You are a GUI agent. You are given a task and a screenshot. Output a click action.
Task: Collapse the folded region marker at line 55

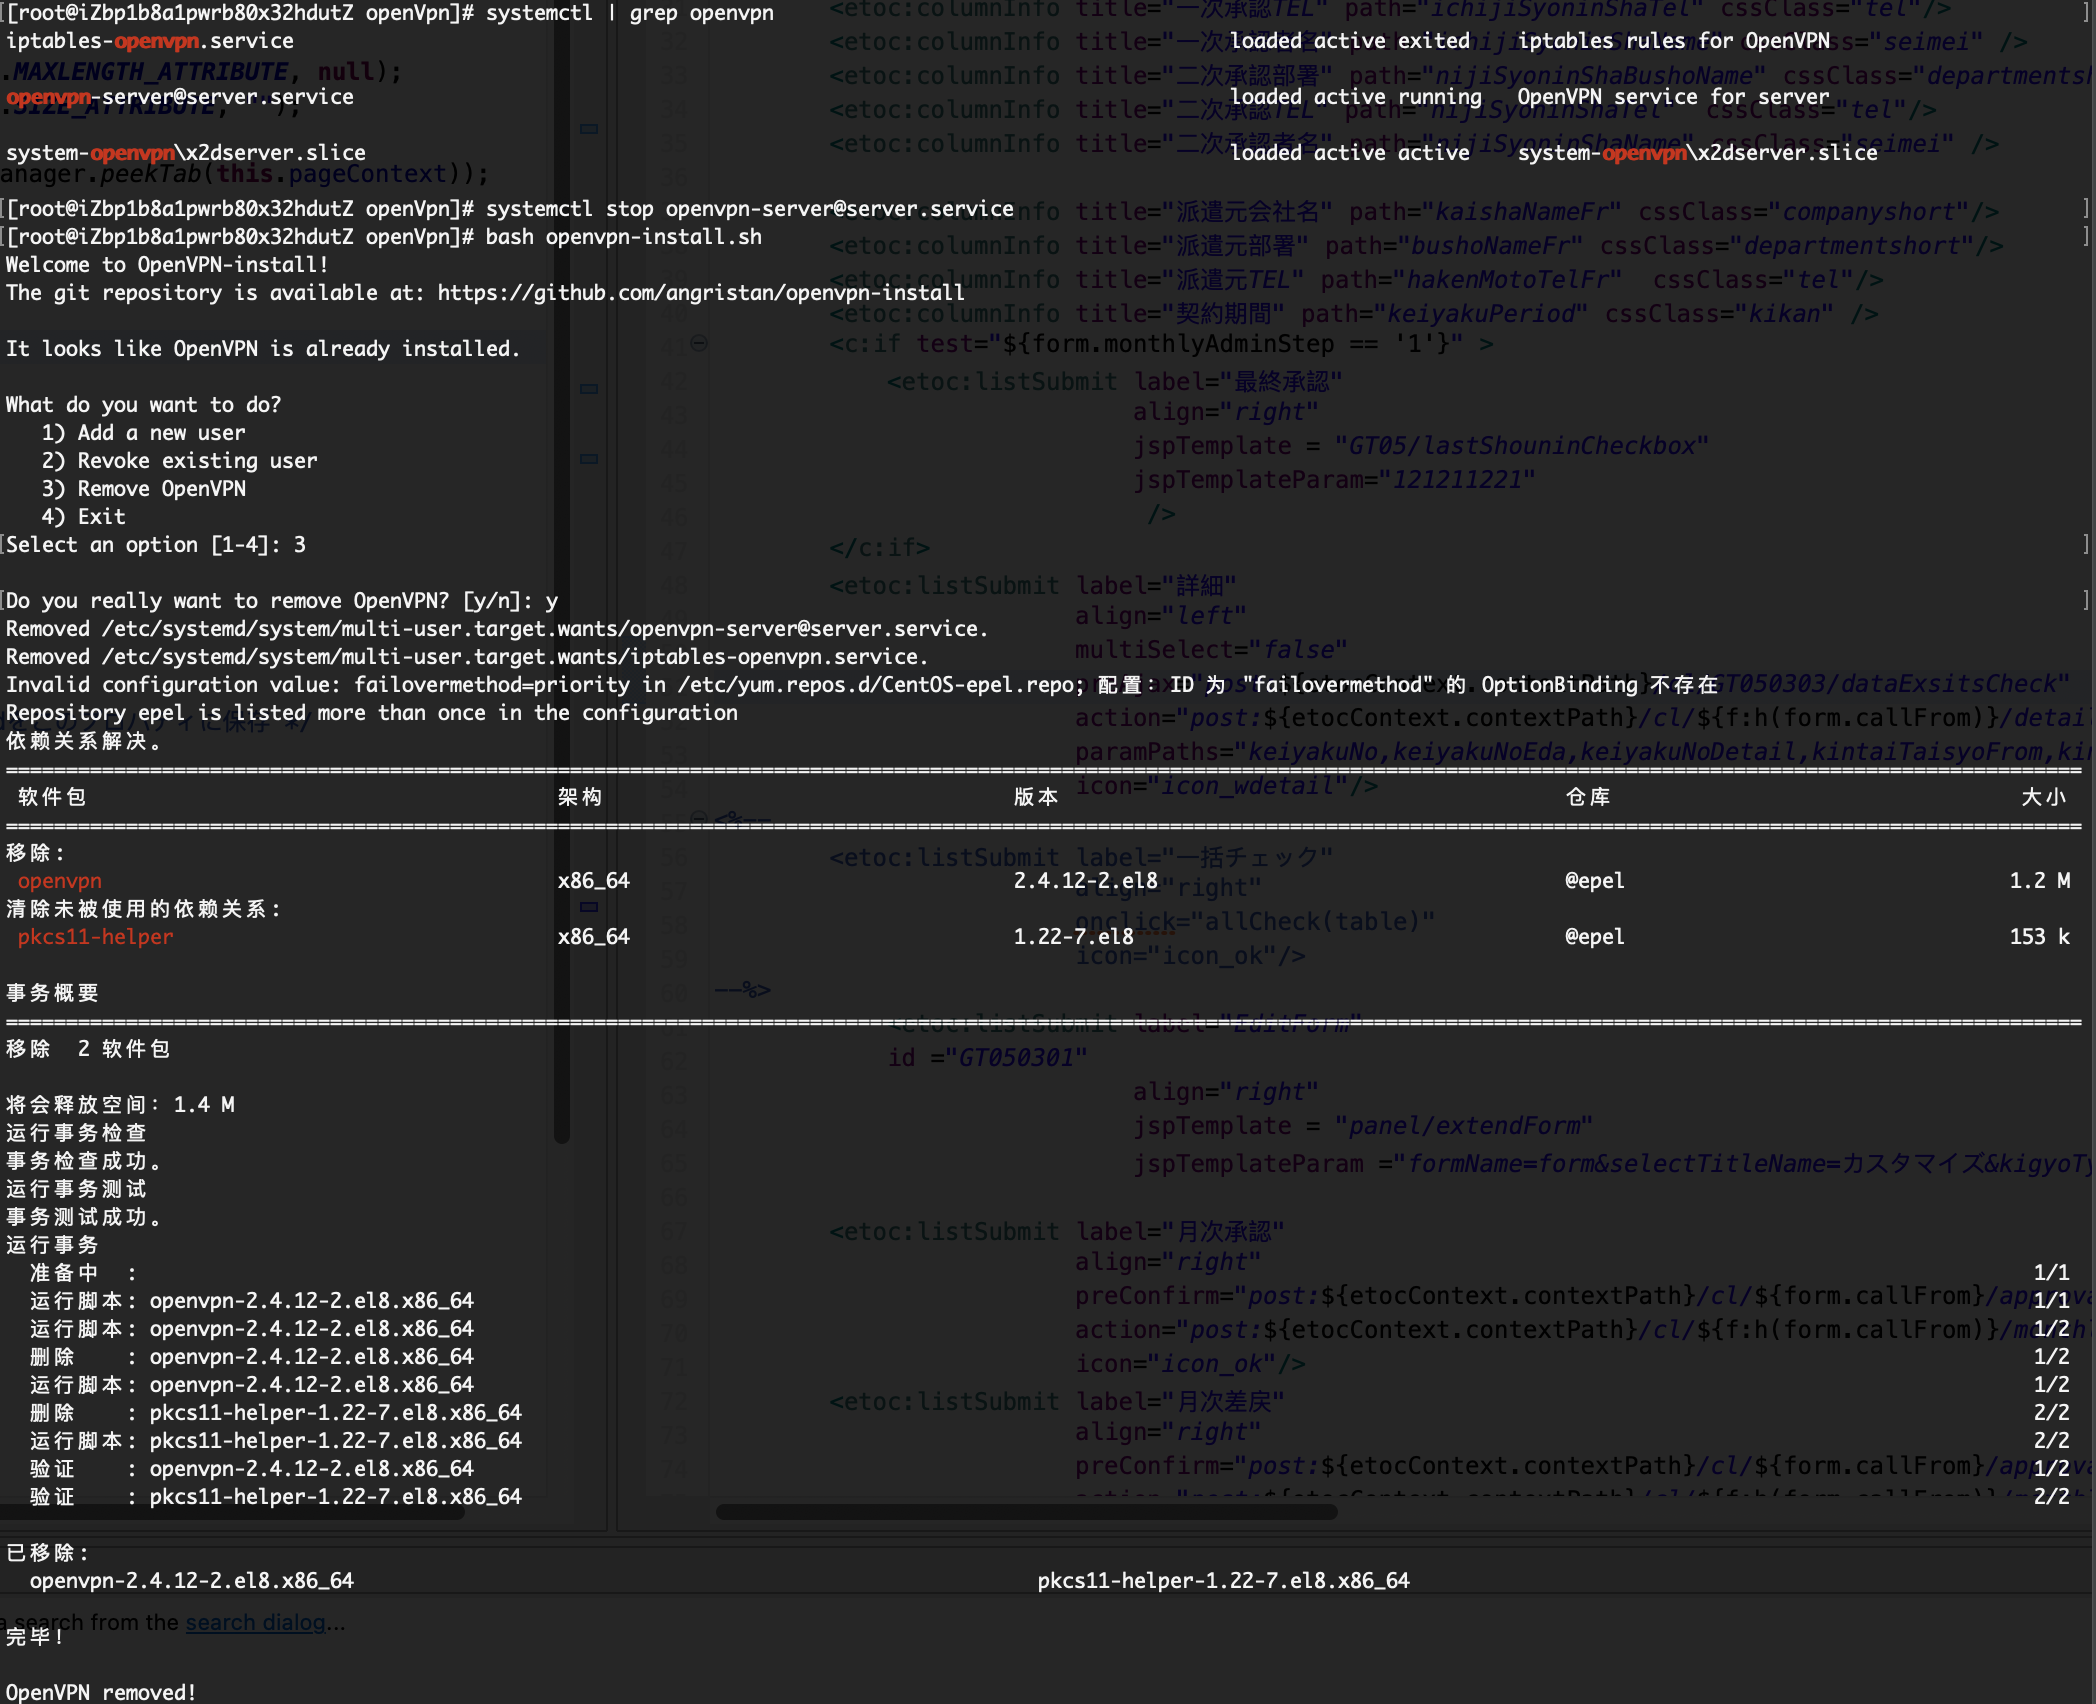(x=698, y=818)
